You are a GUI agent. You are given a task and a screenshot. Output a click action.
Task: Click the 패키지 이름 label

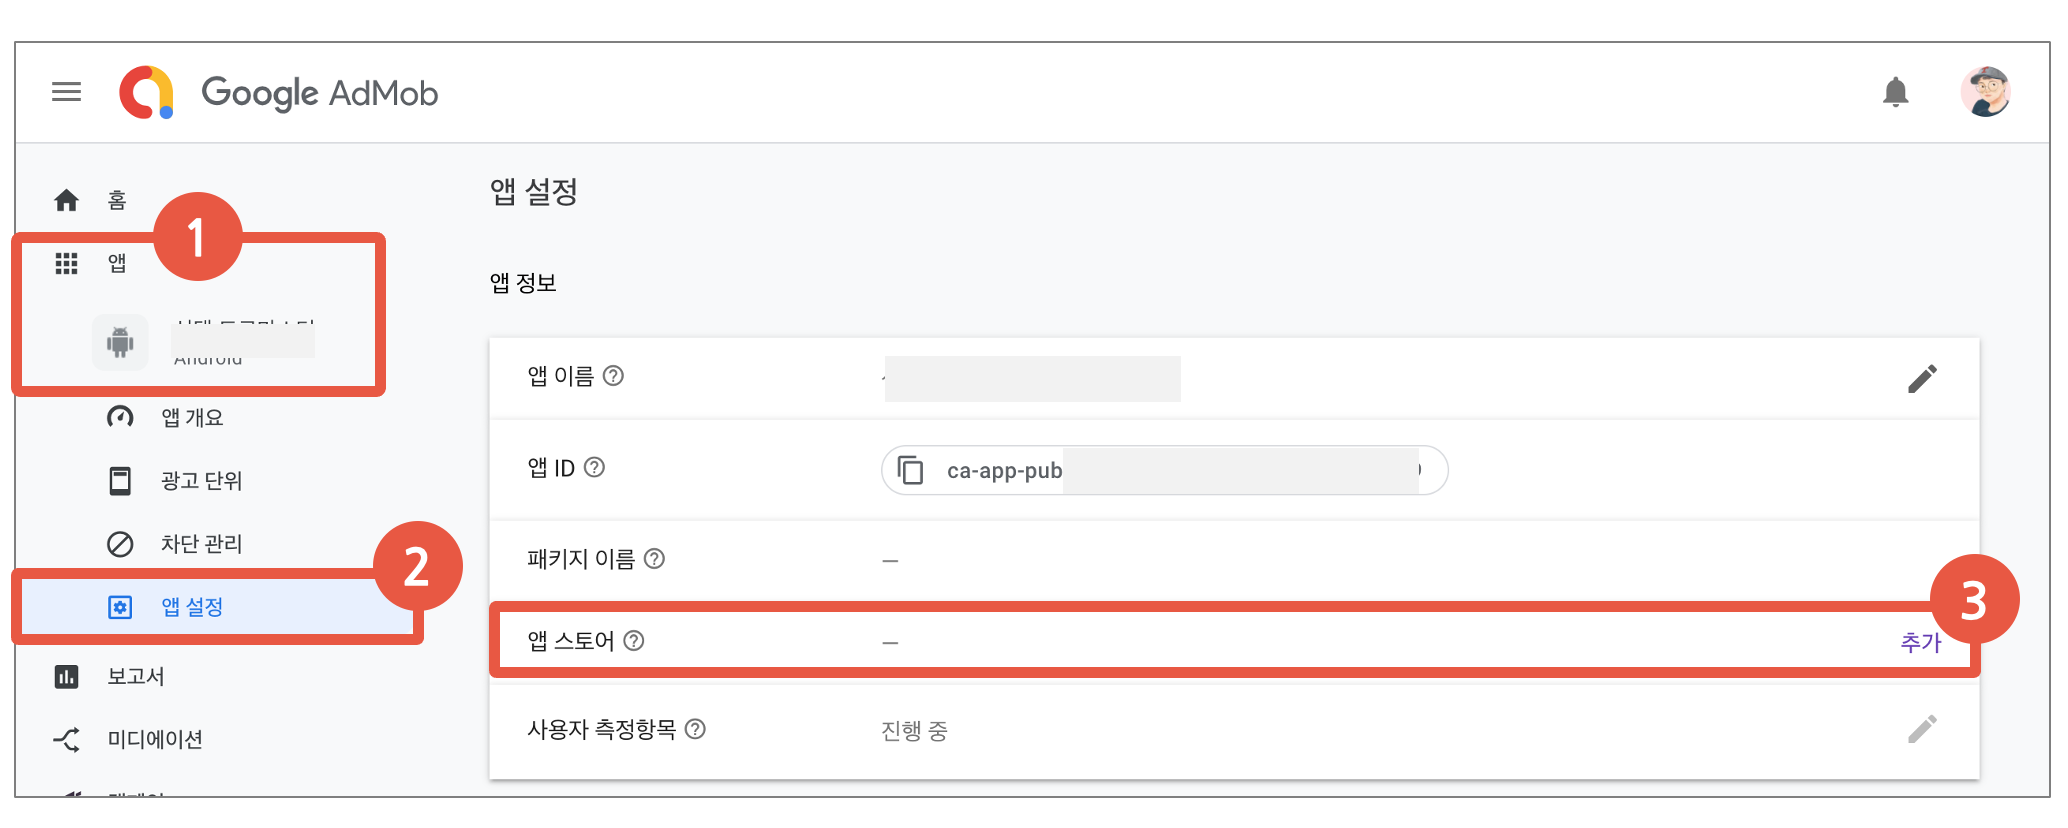coord(581,559)
